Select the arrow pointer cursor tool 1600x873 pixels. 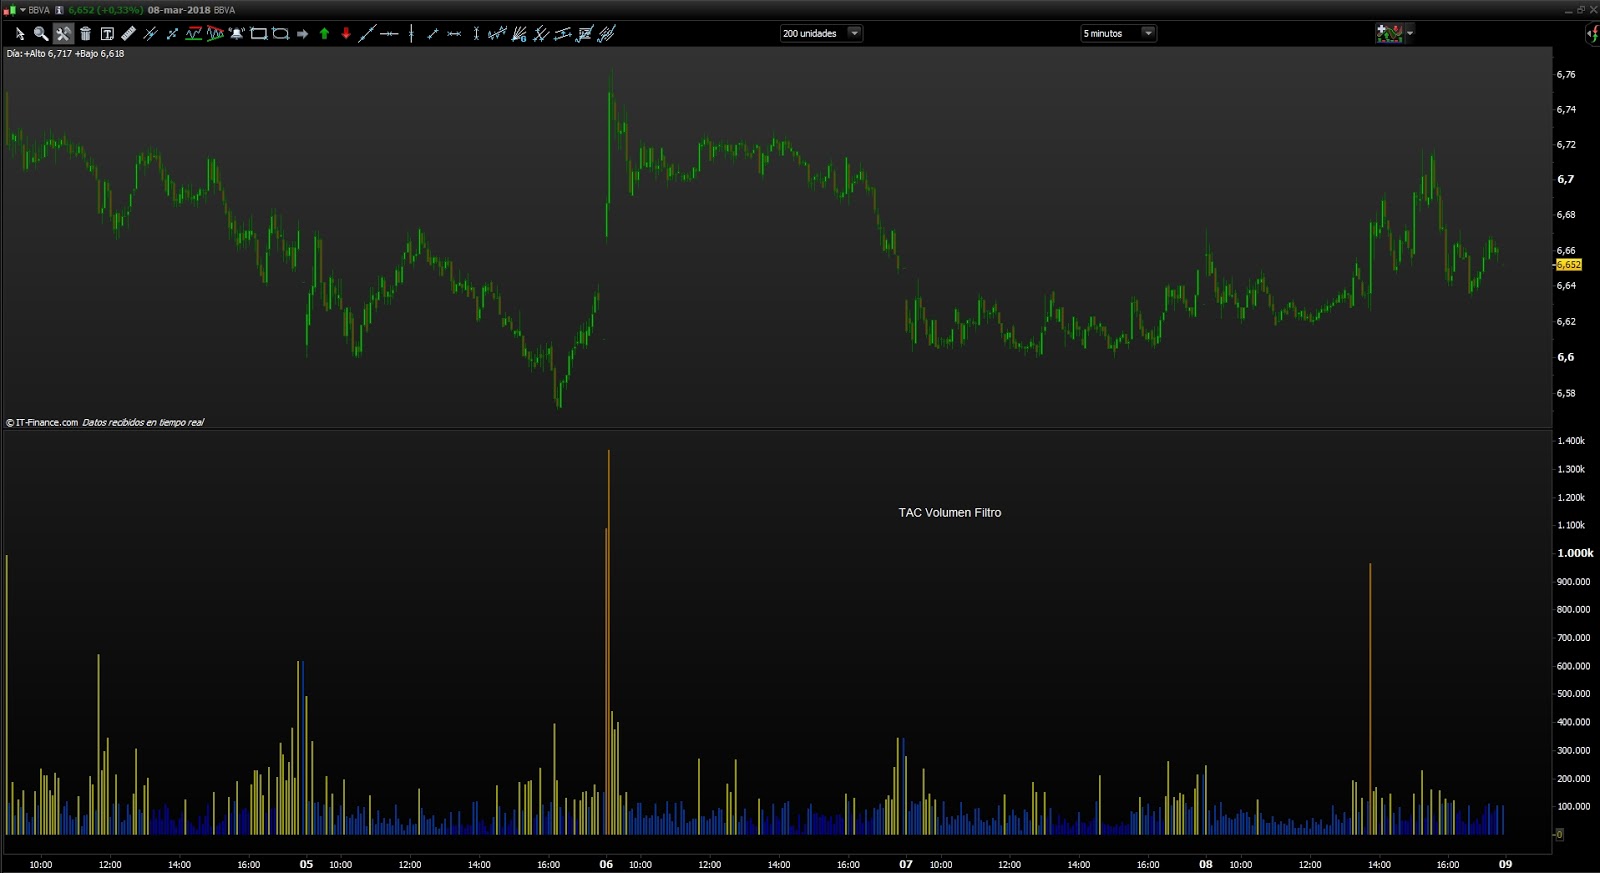click(19, 34)
